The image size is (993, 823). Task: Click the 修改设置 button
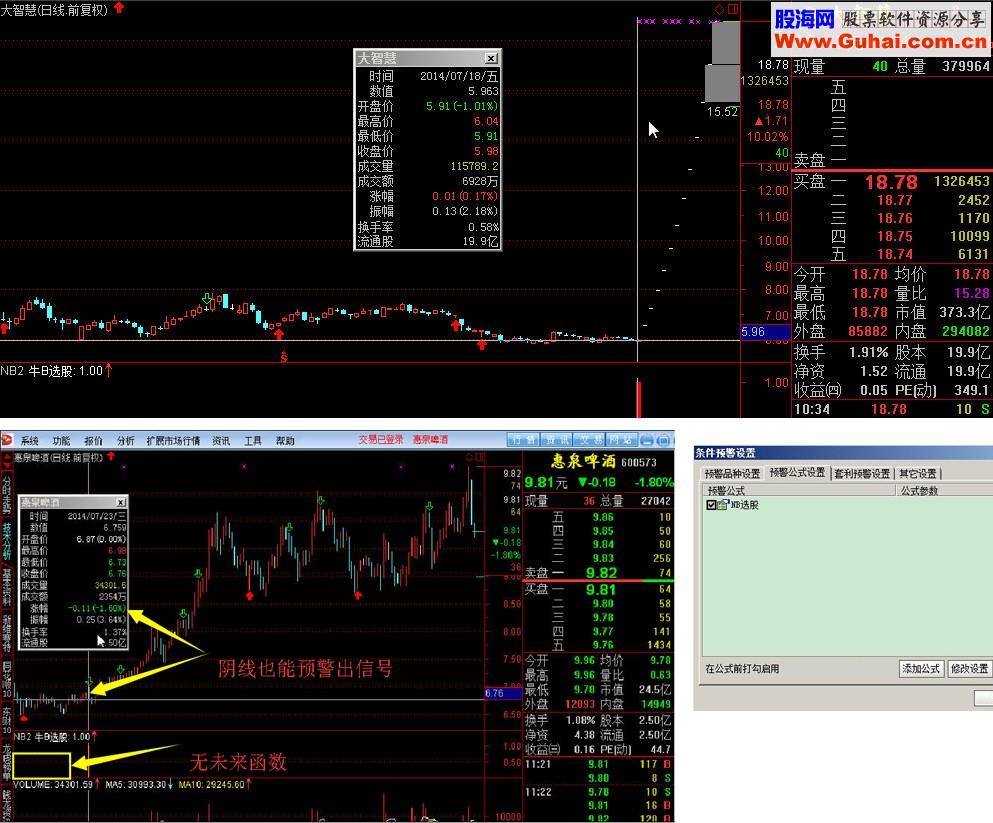969,669
